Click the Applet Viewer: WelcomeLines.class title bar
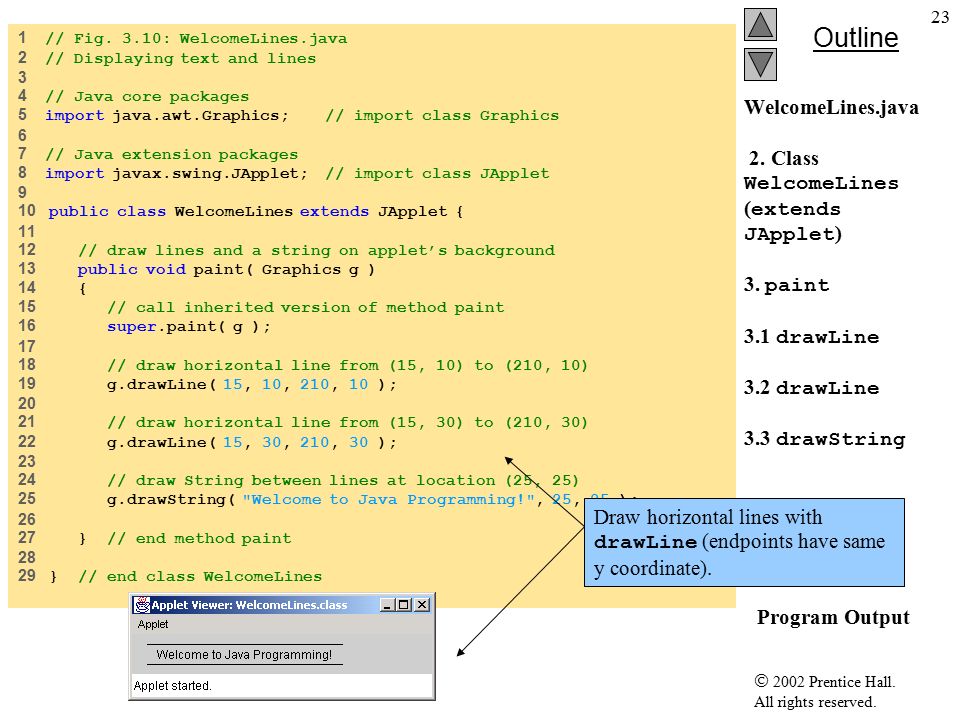Screen dimensions: 960x720 [282, 605]
